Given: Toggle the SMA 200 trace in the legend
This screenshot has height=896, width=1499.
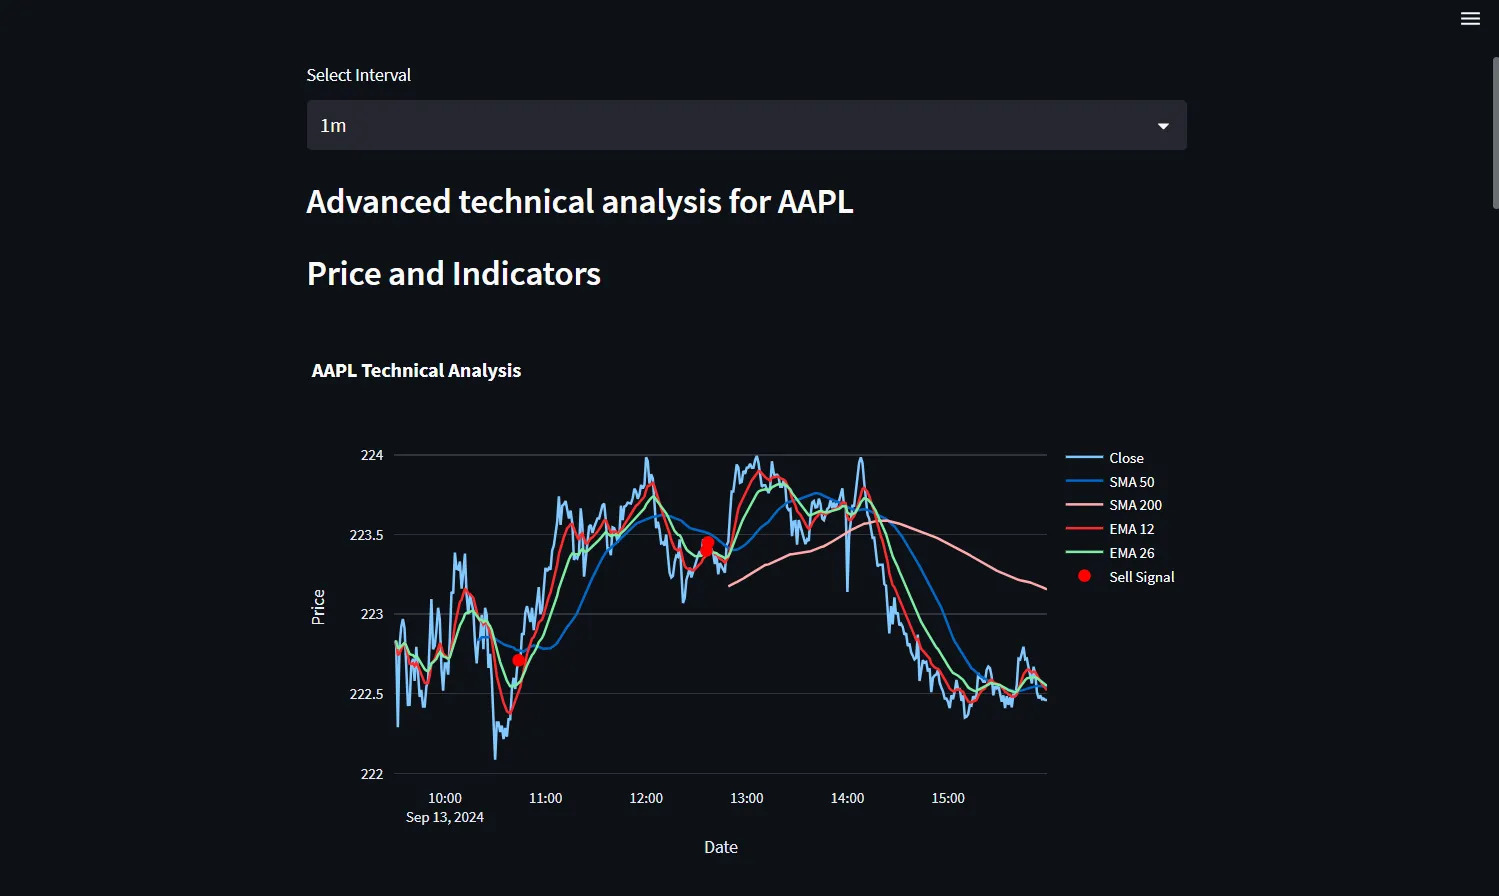Looking at the screenshot, I should coord(1135,505).
